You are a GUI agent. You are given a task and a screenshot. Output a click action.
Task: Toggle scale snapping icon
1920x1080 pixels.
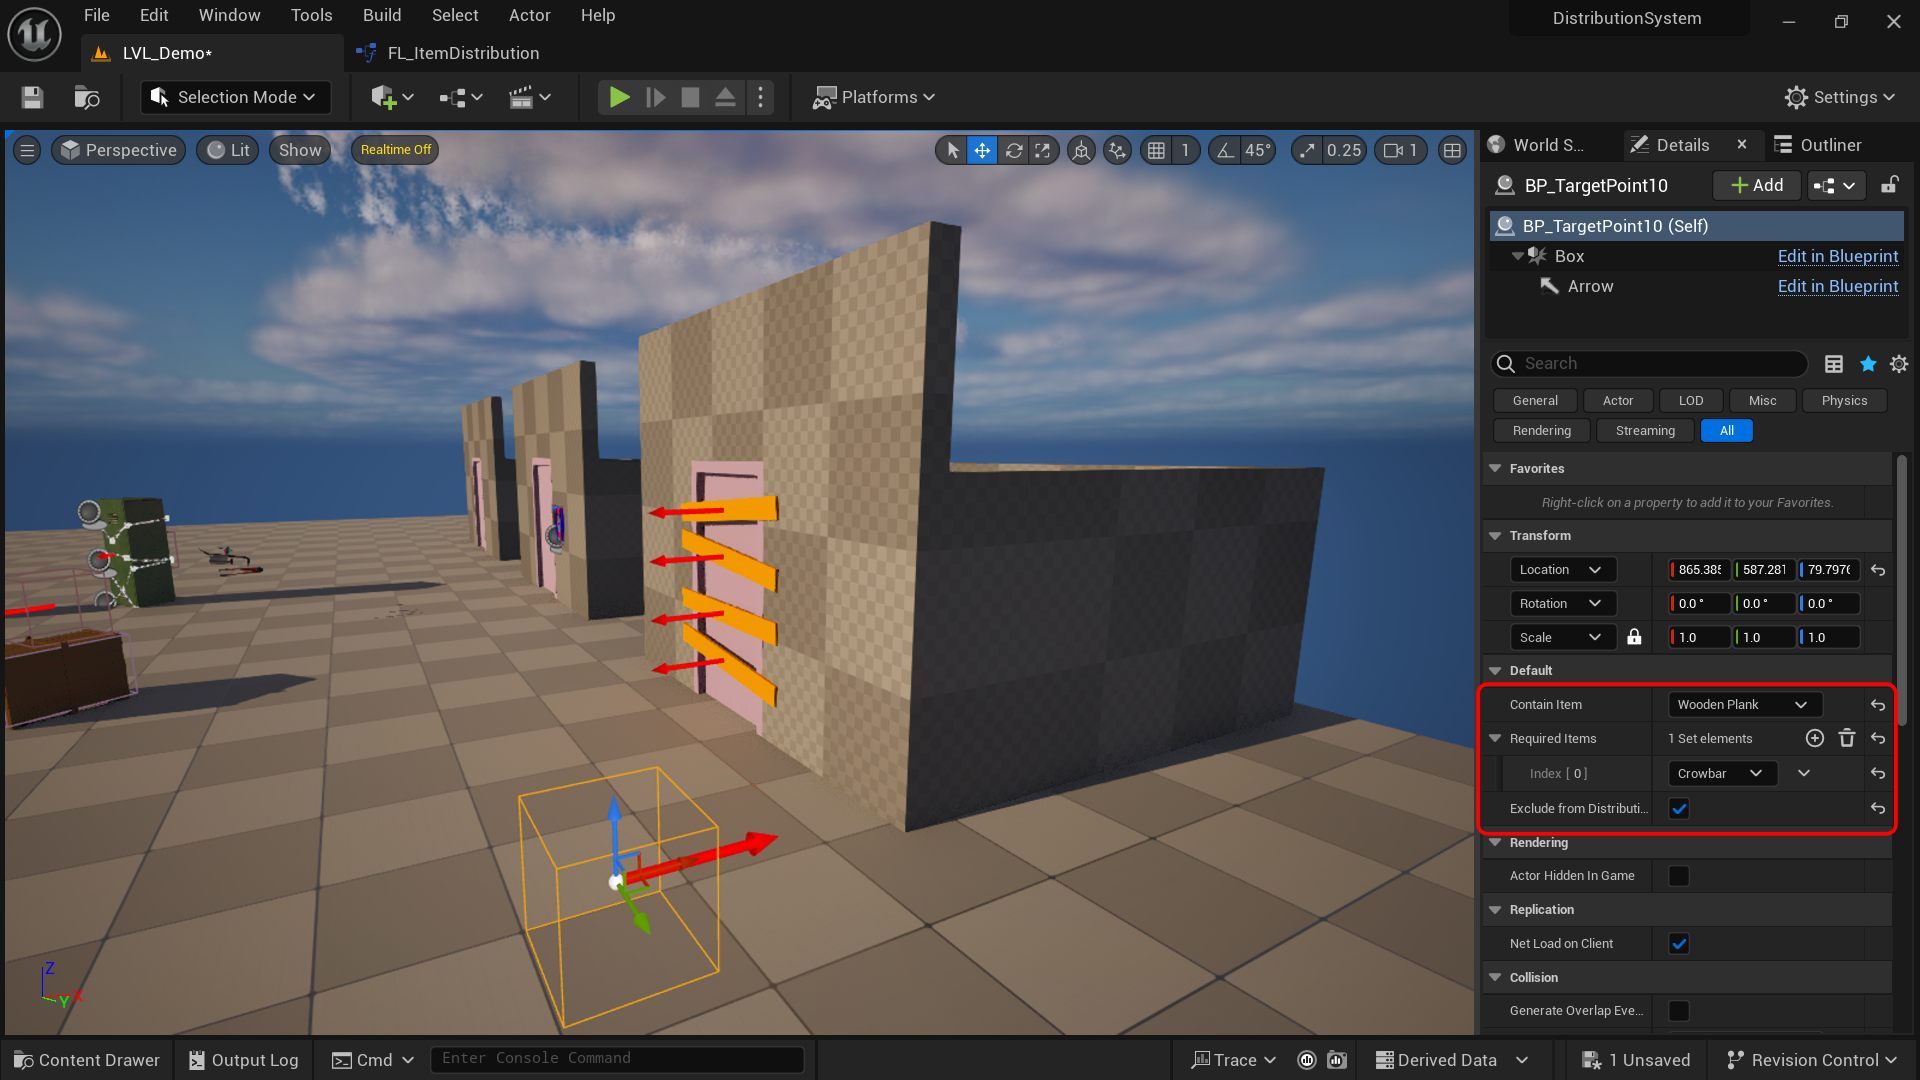[x=1307, y=150]
